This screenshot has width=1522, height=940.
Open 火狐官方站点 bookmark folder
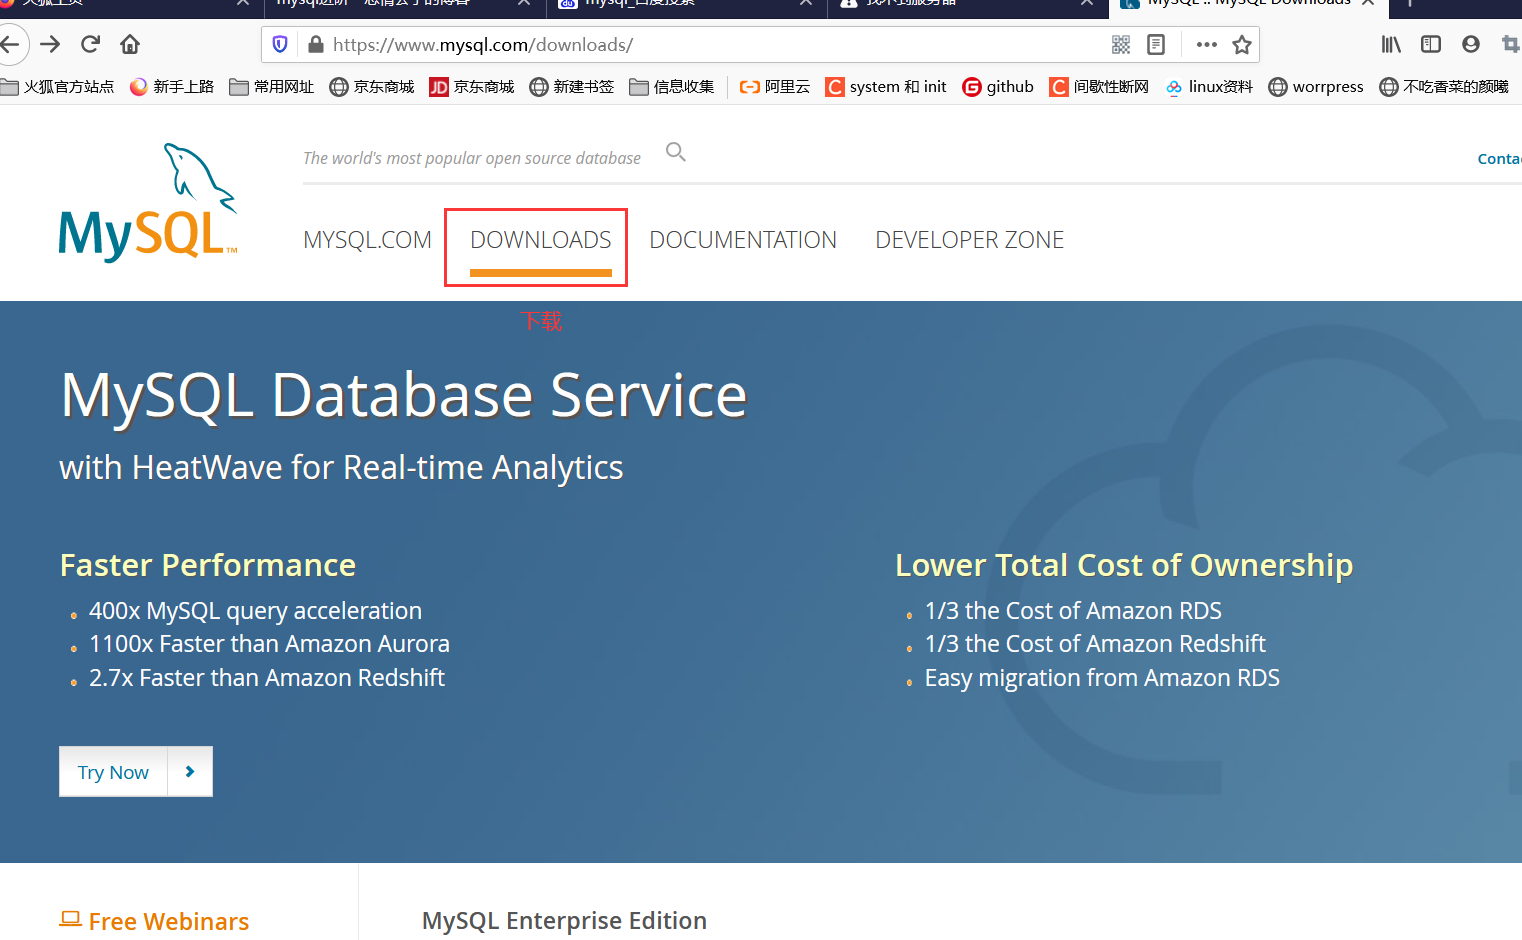(58, 87)
